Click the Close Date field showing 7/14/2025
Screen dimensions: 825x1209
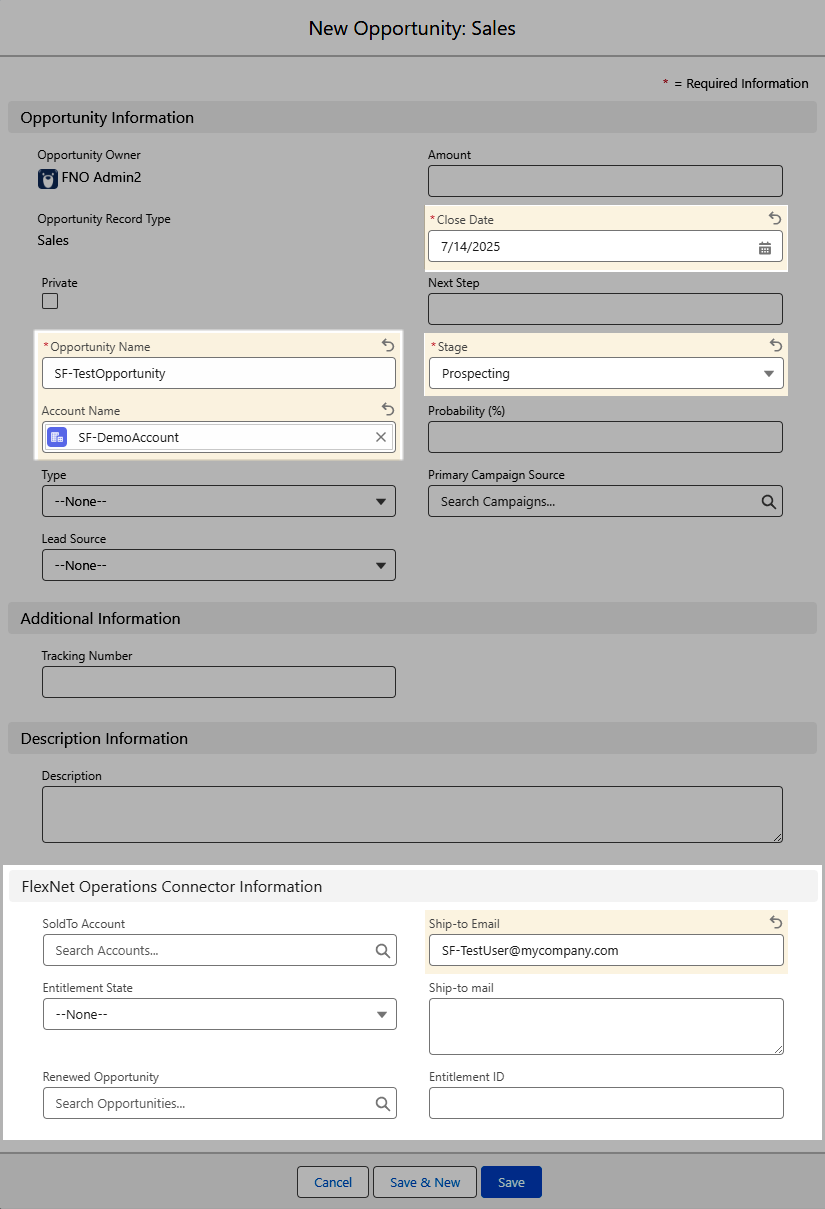coord(606,247)
